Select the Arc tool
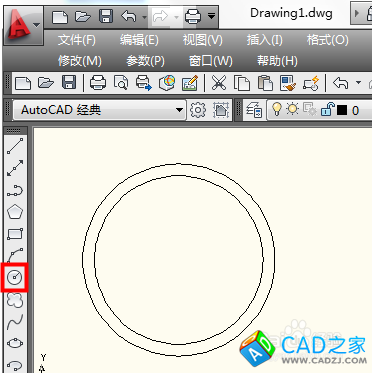This screenshot has width=372, height=373. pyautogui.click(x=15, y=255)
